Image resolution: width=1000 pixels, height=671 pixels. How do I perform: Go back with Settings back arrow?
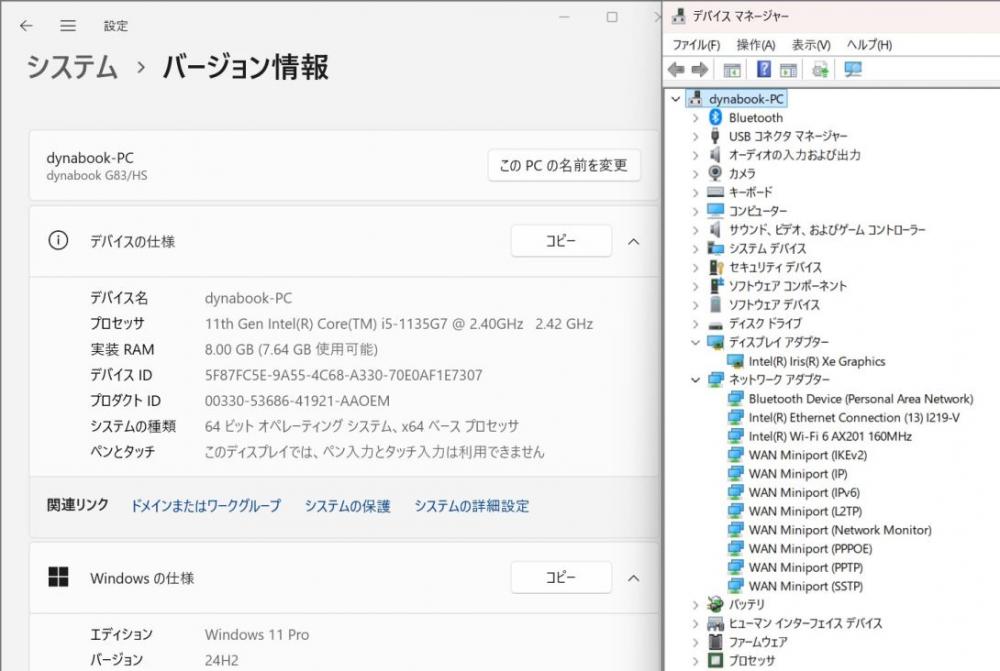26,26
